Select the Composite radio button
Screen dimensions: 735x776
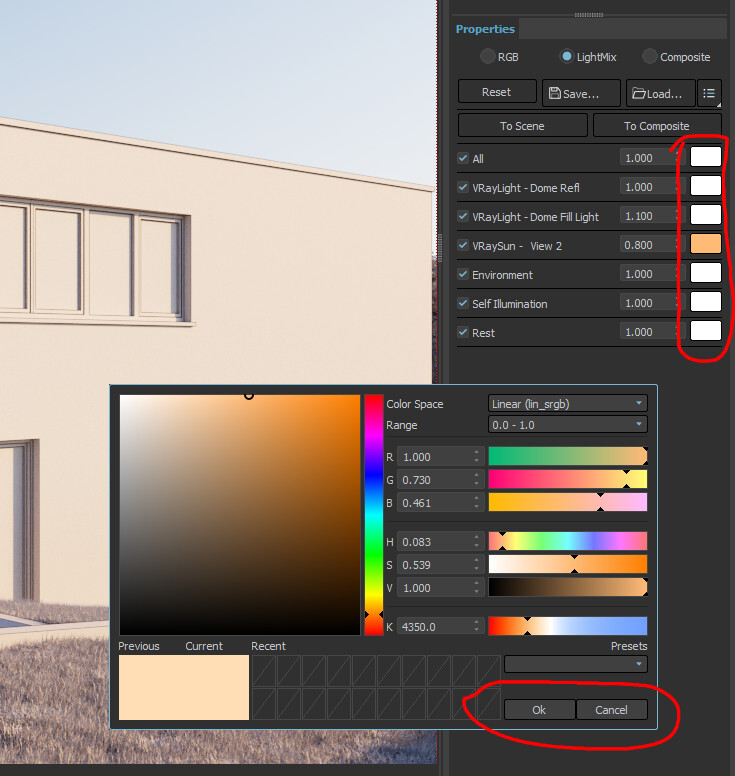coord(650,56)
